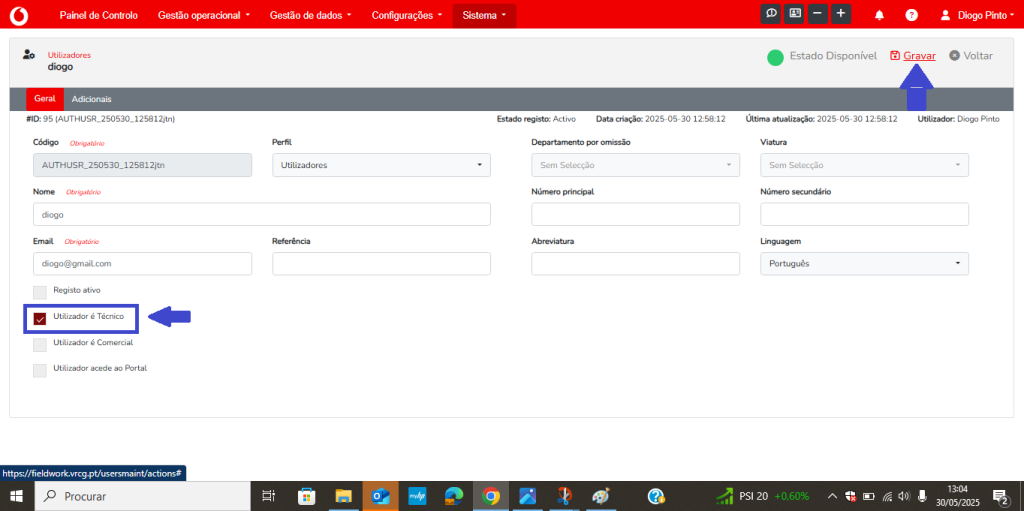Show hidden system tray icons chevron
1024x511 pixels.
click(833, 496)
